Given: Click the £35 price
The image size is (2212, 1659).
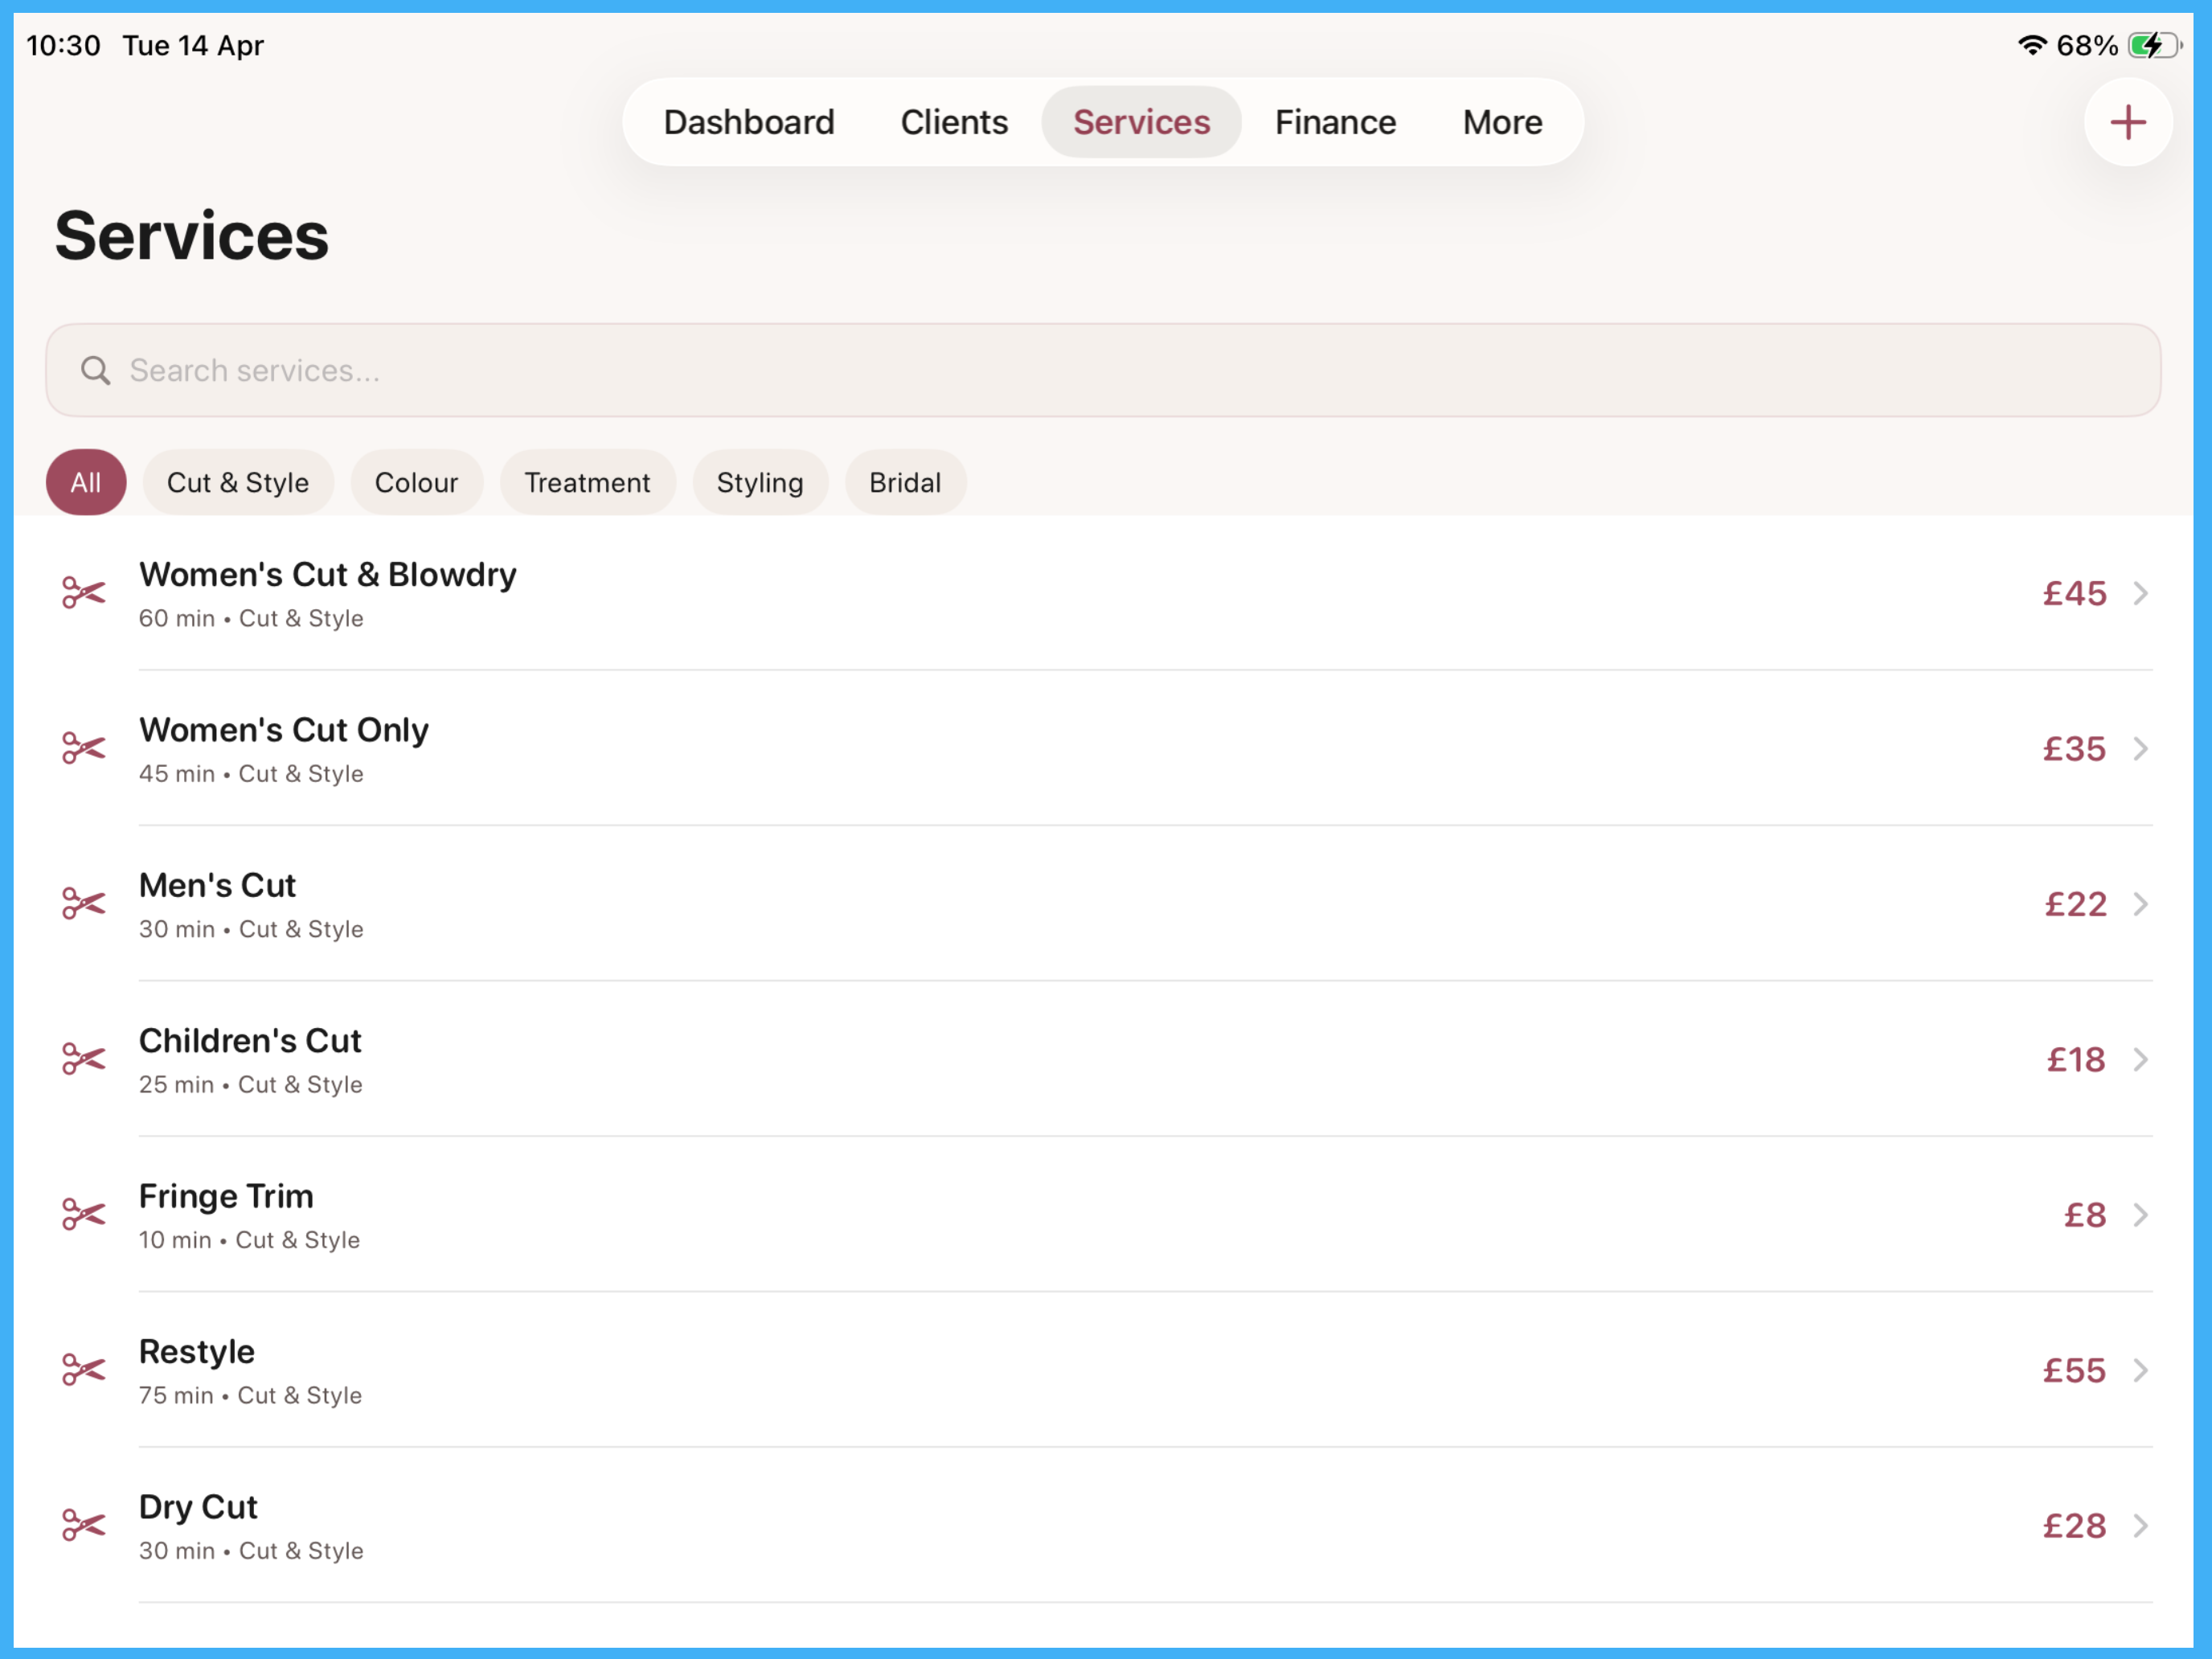Looking at the screenshot, I should tap(2074, 748).
